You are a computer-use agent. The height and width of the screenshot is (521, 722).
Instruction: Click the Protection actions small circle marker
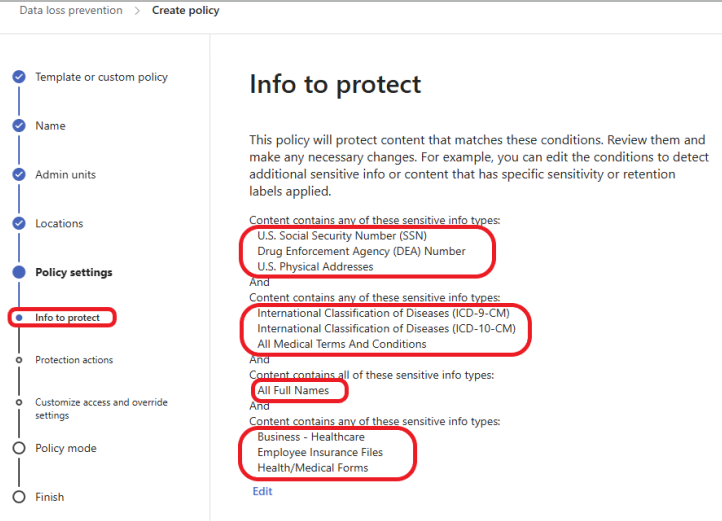coord(19,360)
